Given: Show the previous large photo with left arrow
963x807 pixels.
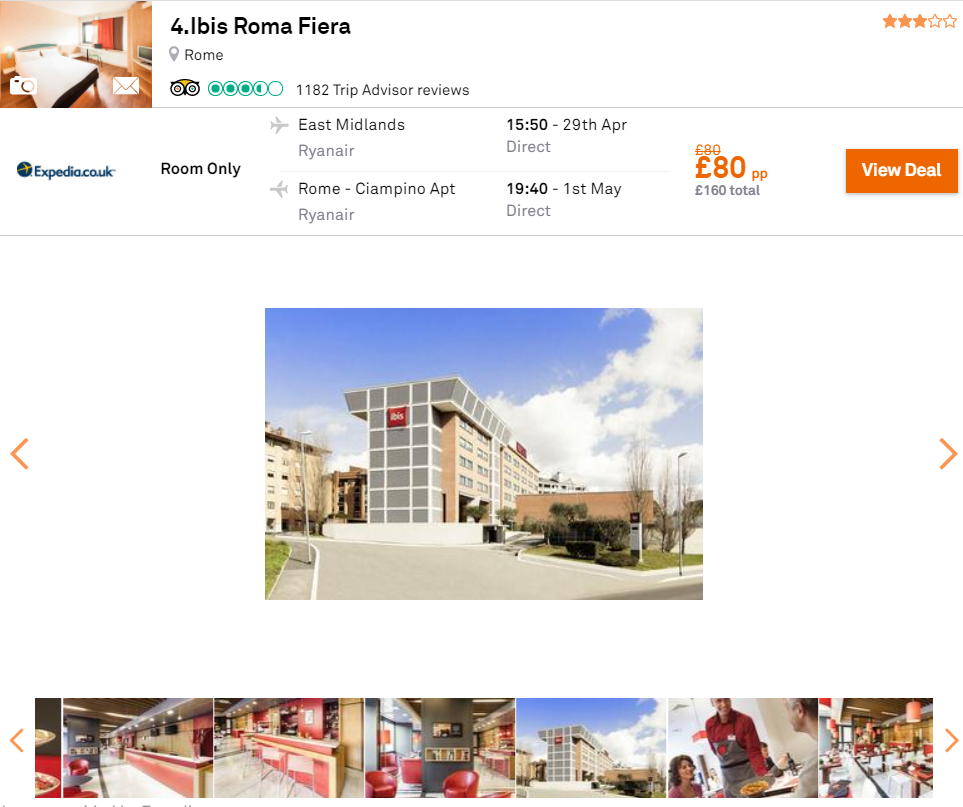Looking at the screenshot, I should (20, 454).
